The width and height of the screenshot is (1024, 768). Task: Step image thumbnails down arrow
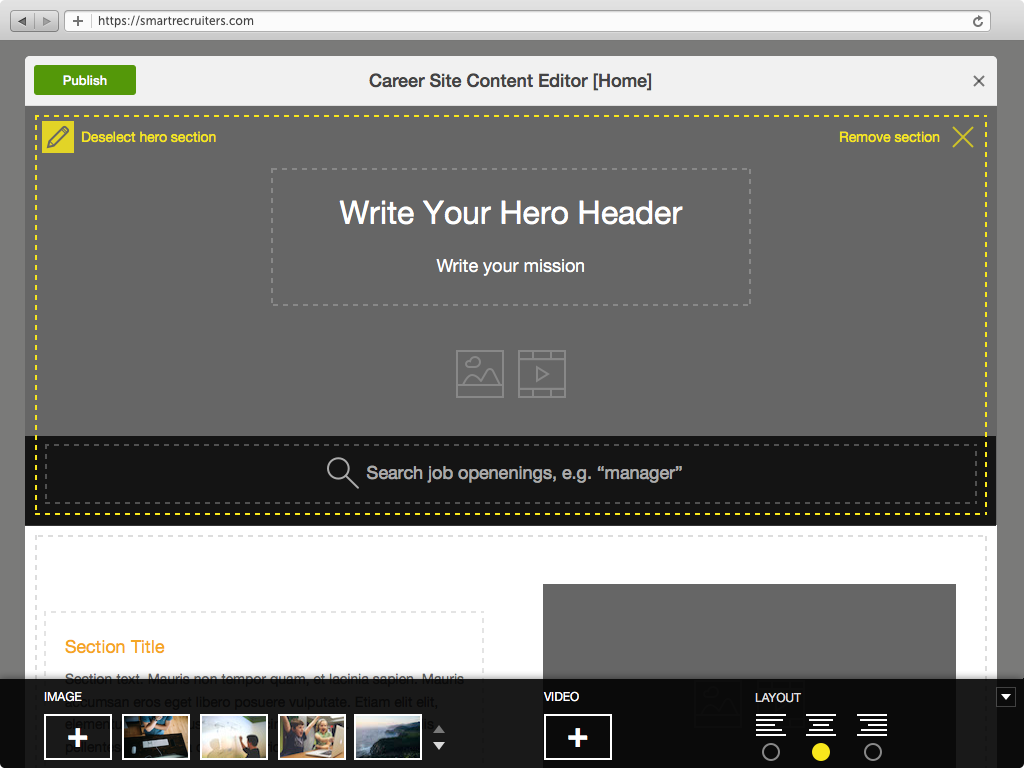440,745
